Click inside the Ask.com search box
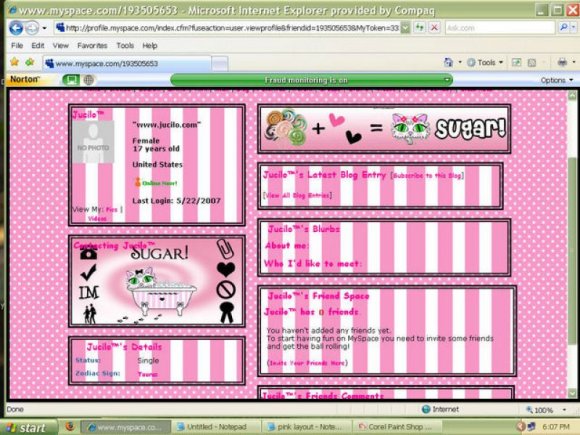 click(499, 27)
